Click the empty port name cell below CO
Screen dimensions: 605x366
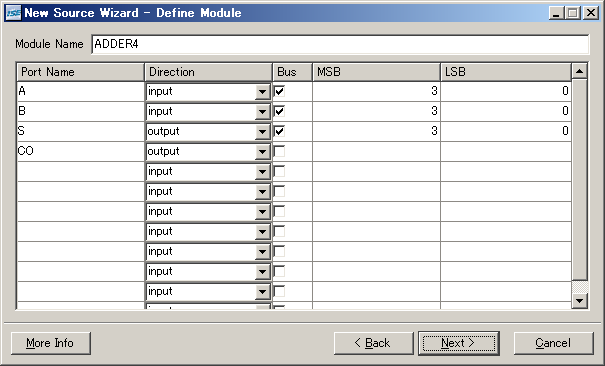81,172
